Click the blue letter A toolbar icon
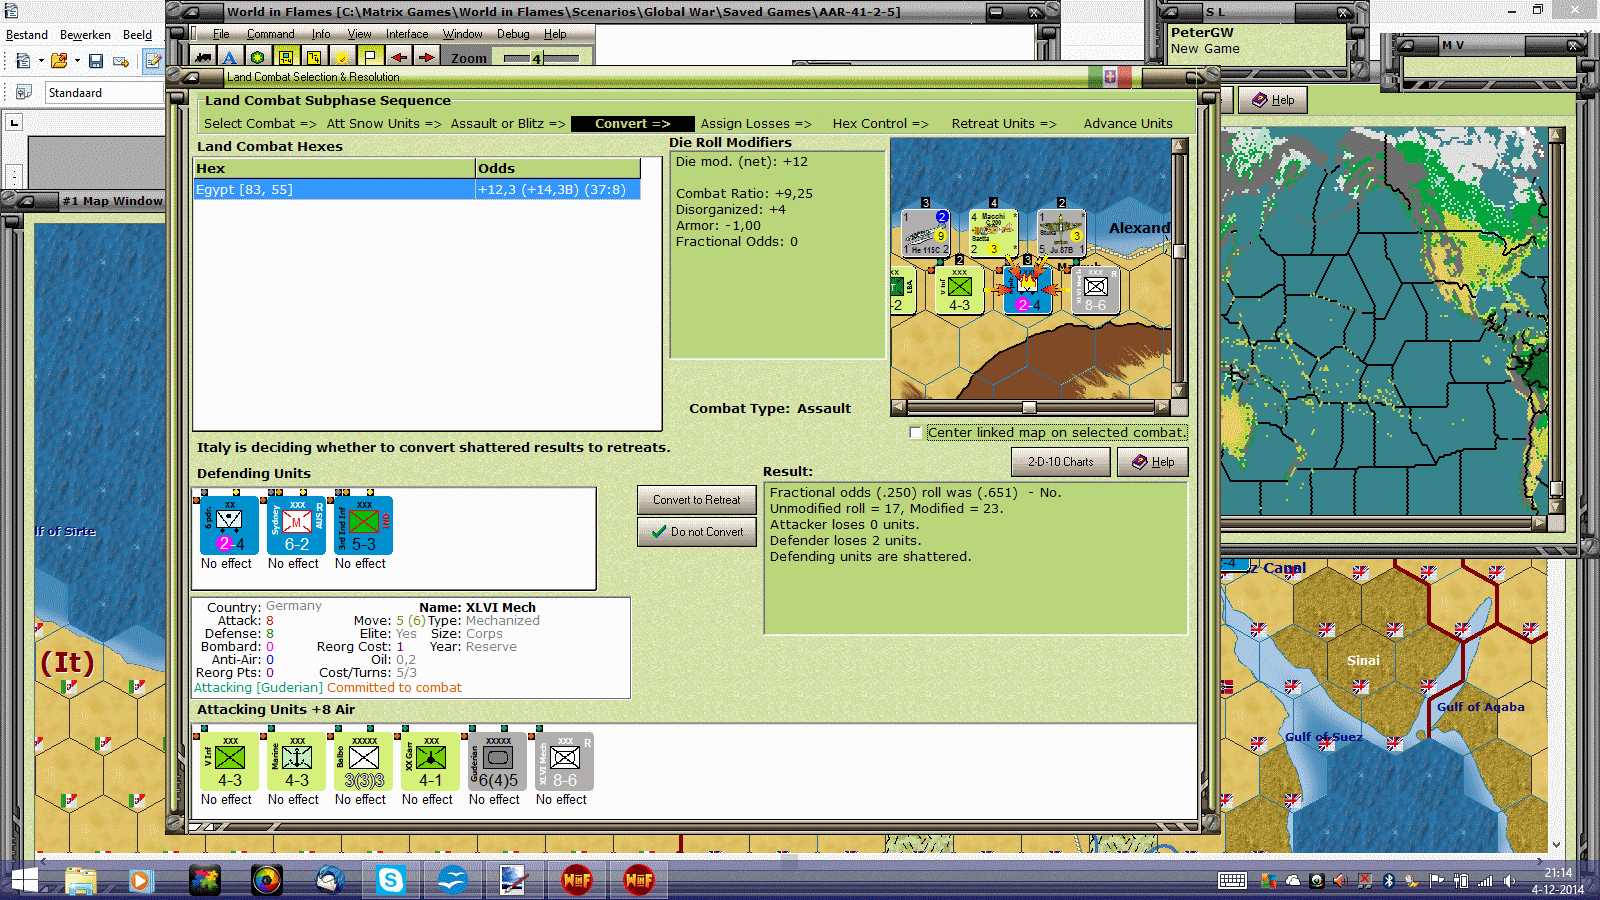This screenshot has height=900, width=1600. 229,58
